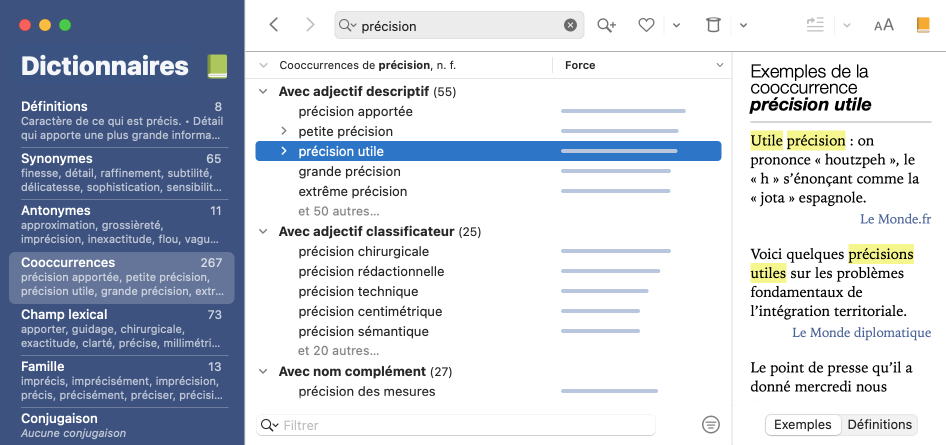Open the filter options icon
This screenshot has height=445, width=946.
tap(710, 425)
